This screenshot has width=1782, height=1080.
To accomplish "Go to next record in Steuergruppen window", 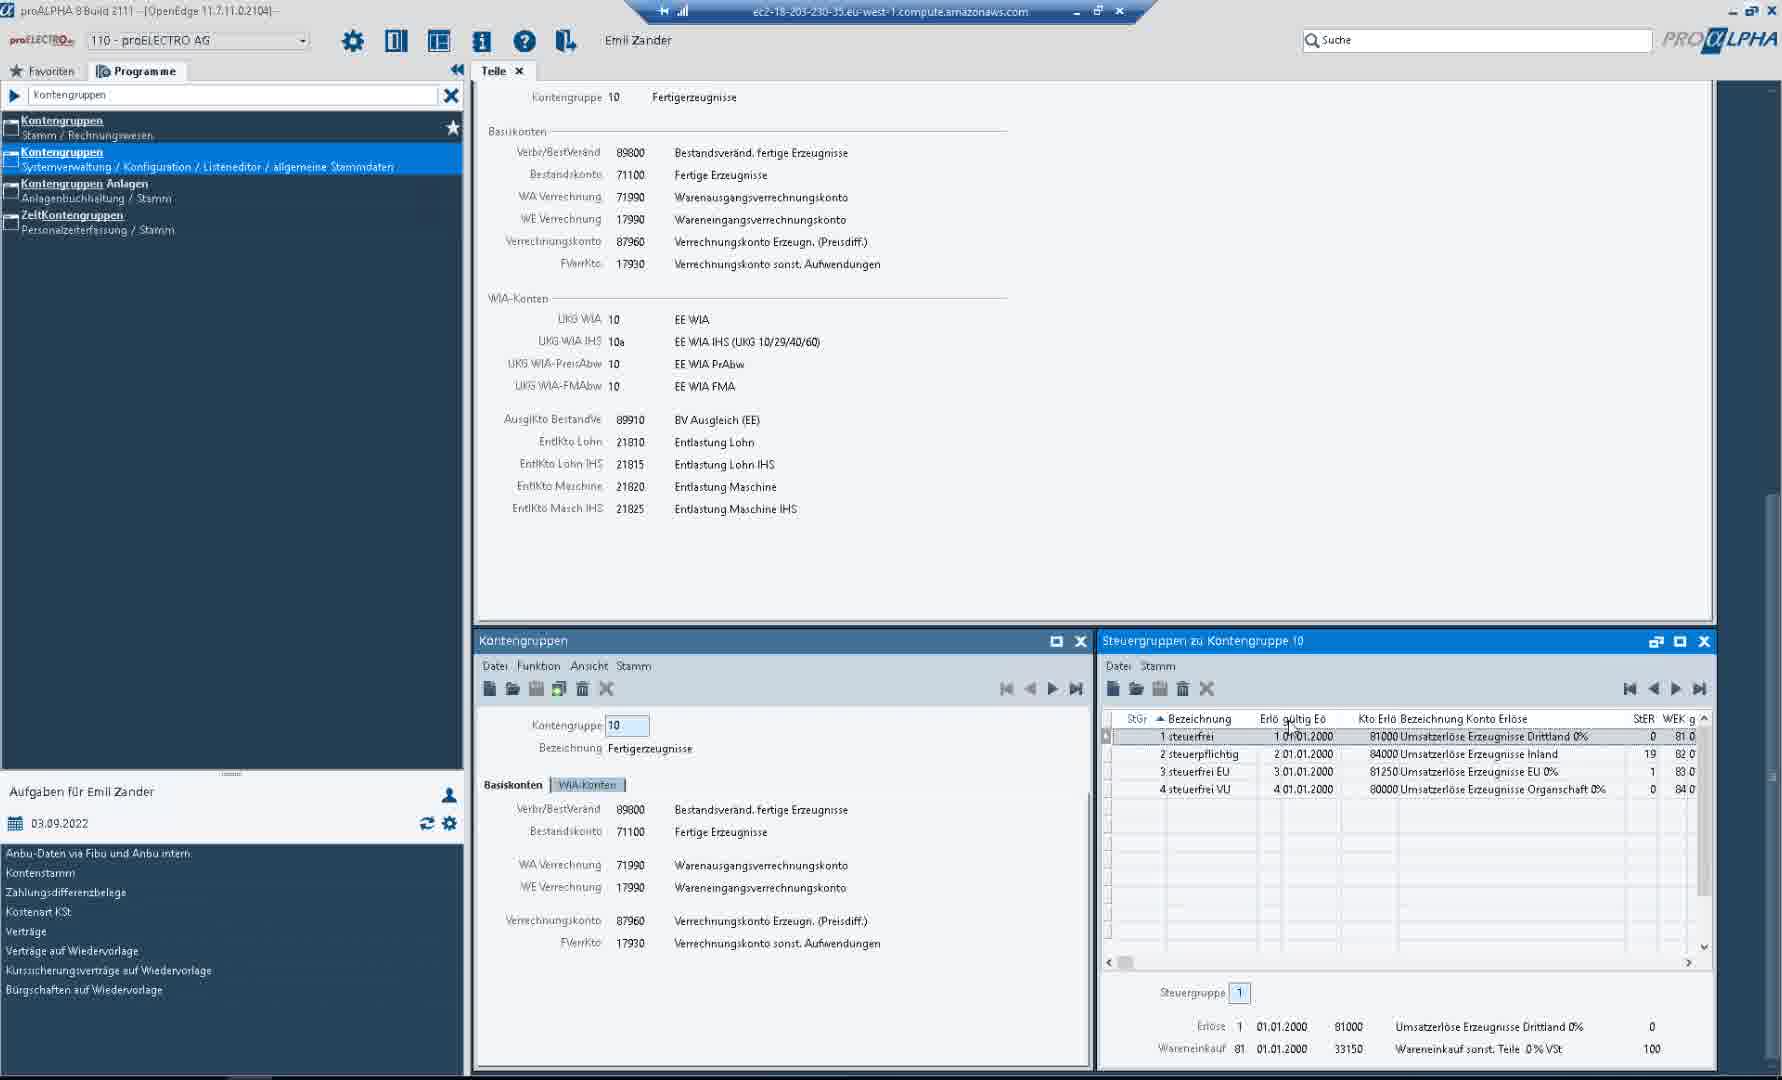I will [x=1676, y=689].
